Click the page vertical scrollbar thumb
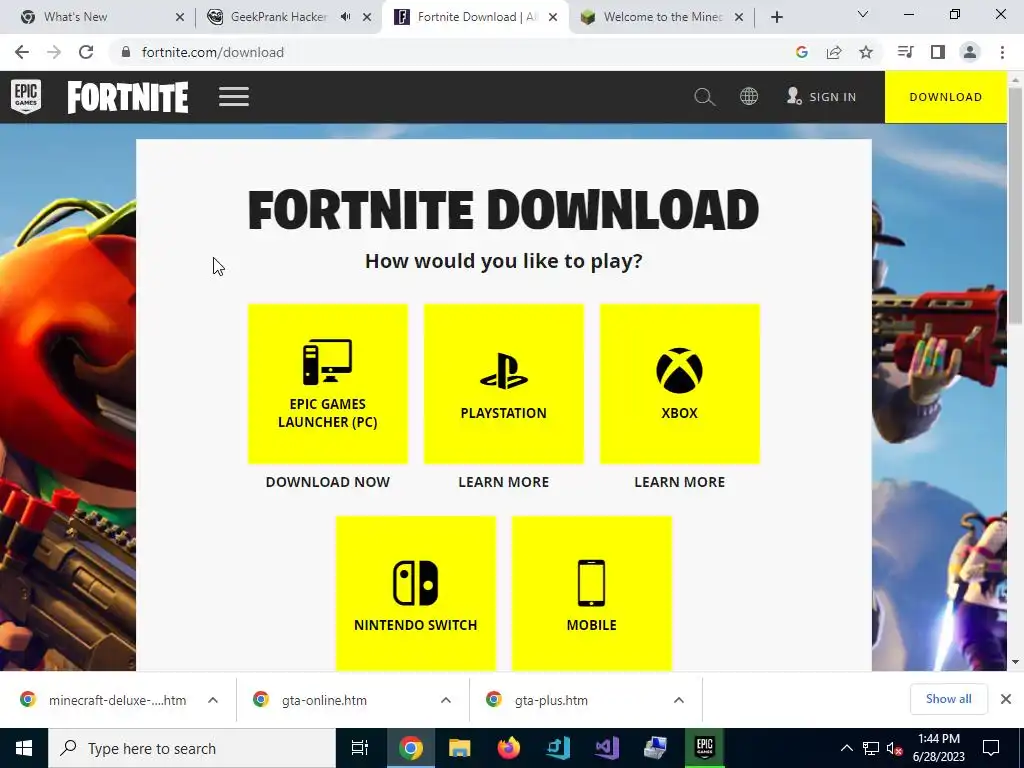 point(1016,205)
